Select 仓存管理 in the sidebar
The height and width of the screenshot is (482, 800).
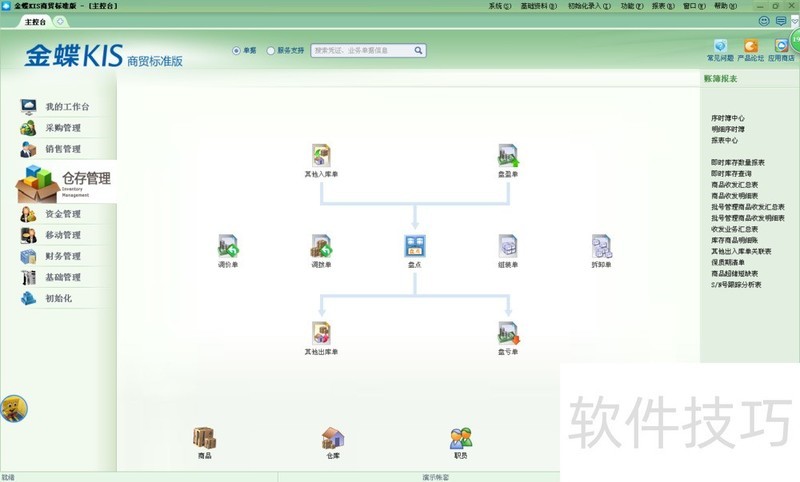click(x=65, y=182)
